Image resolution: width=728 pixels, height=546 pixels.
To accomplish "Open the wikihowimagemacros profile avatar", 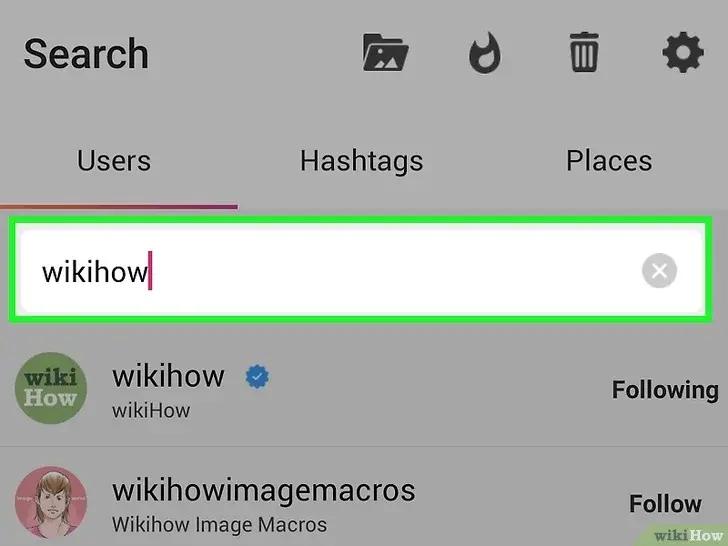I will point(51,502).
